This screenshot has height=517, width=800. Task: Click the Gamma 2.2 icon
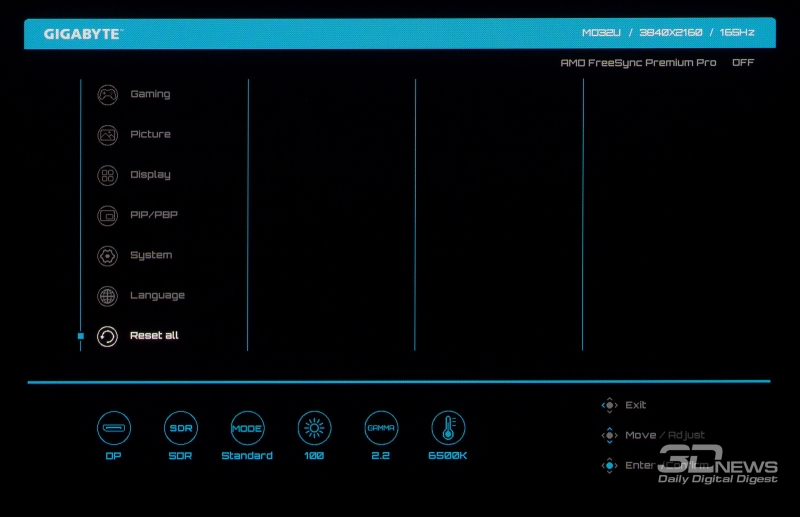tap(381, 428)
